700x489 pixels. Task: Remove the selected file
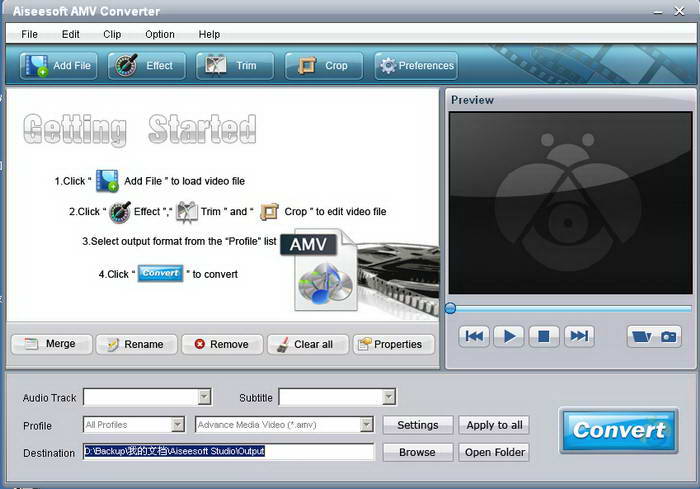222,344
